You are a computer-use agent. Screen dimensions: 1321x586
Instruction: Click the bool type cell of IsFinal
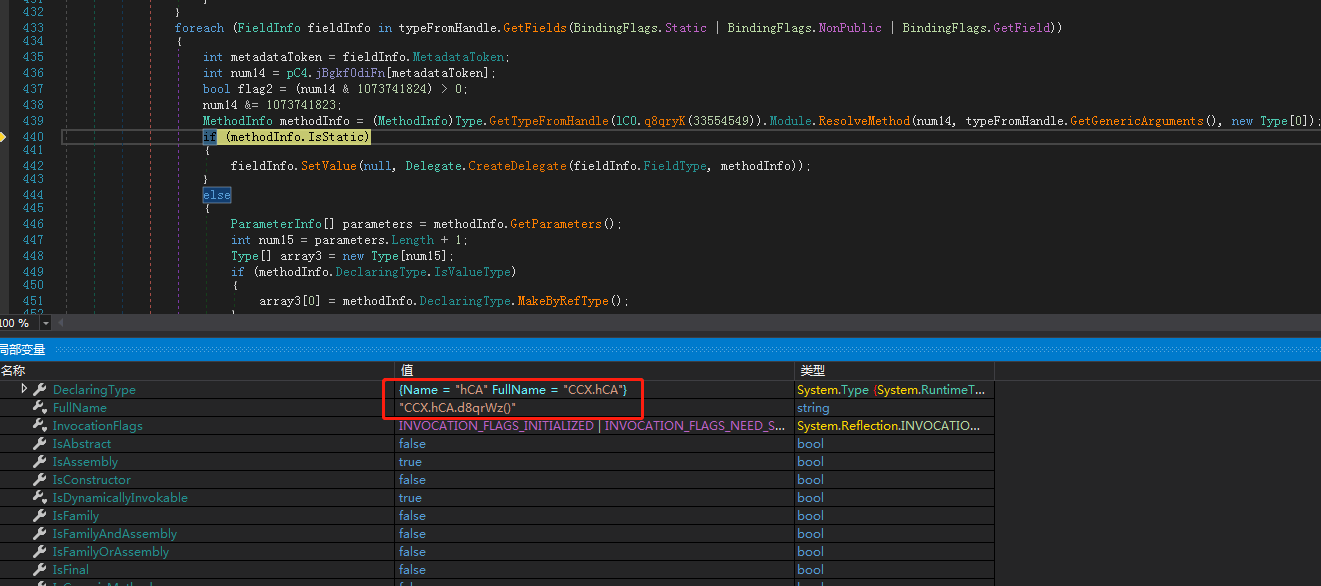coord(810,569)
